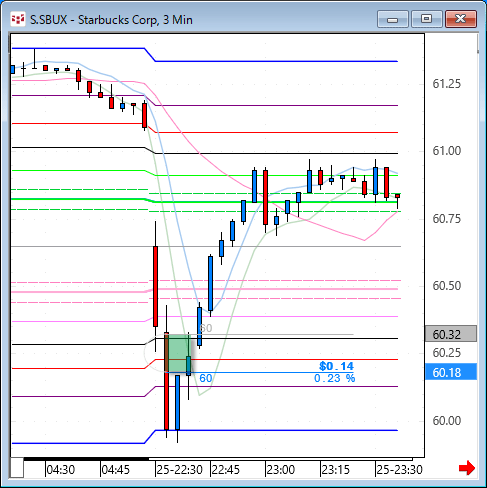Click the 60.25 price axis label

pyautogui.click(x=447, y=353)
